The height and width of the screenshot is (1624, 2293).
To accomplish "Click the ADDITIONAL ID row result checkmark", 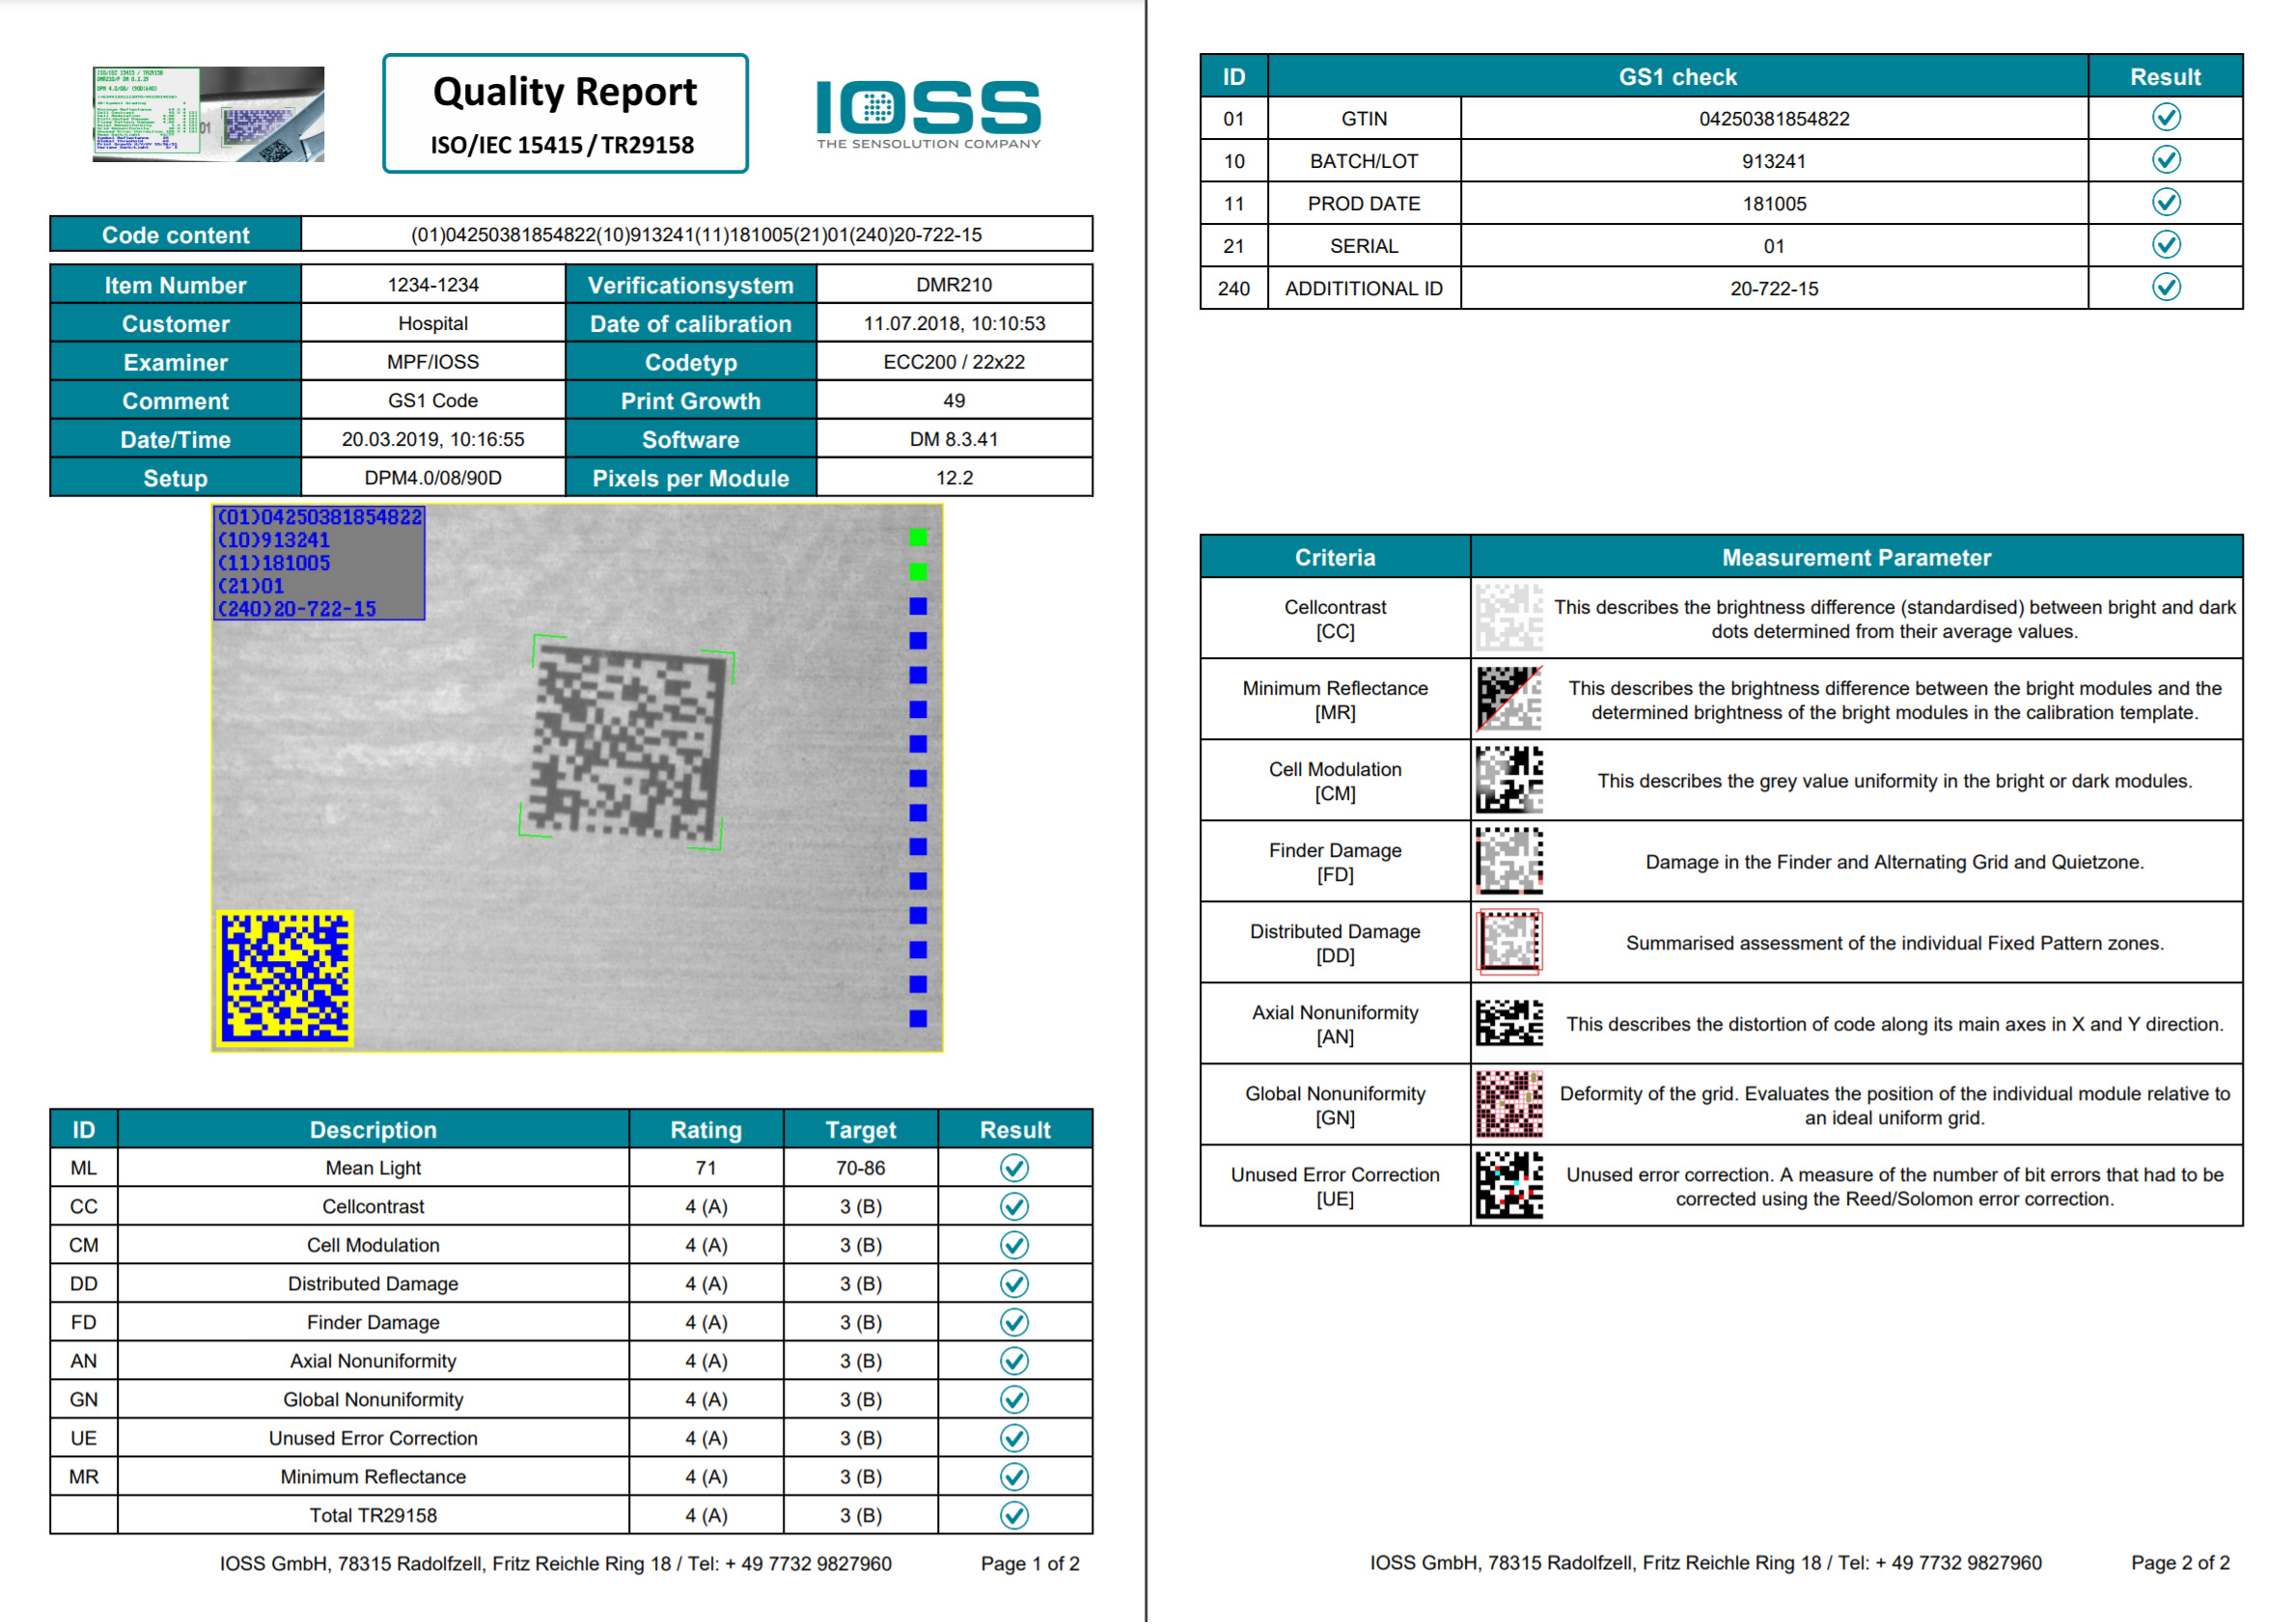I will (2168, 288).
